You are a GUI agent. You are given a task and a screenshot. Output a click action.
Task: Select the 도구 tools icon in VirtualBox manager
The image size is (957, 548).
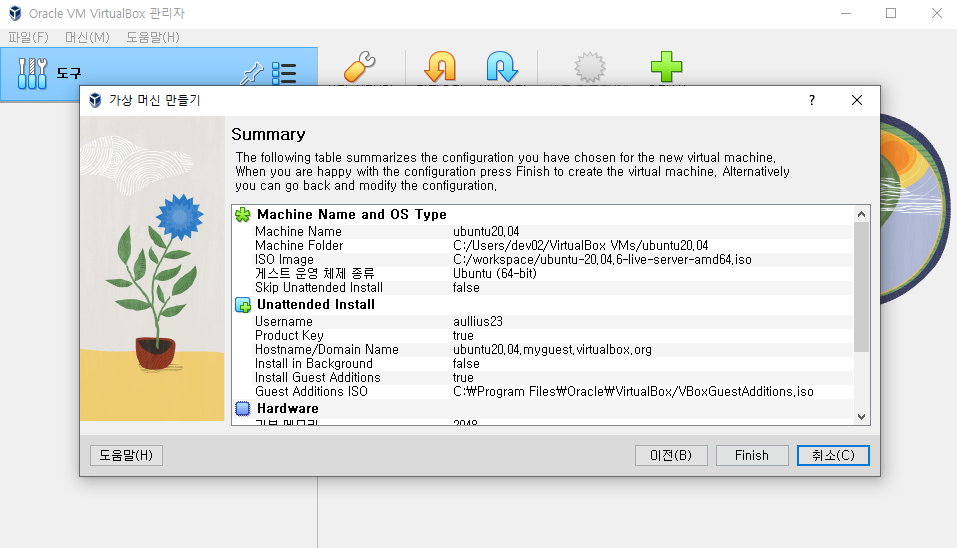coord(32,73)
